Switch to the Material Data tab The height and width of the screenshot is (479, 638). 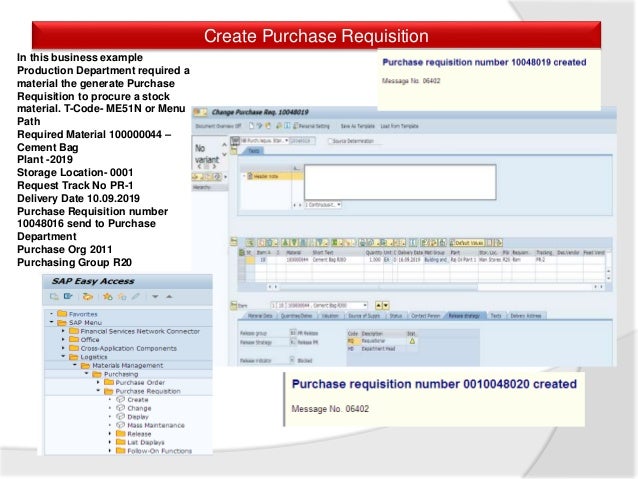(260, 316)
